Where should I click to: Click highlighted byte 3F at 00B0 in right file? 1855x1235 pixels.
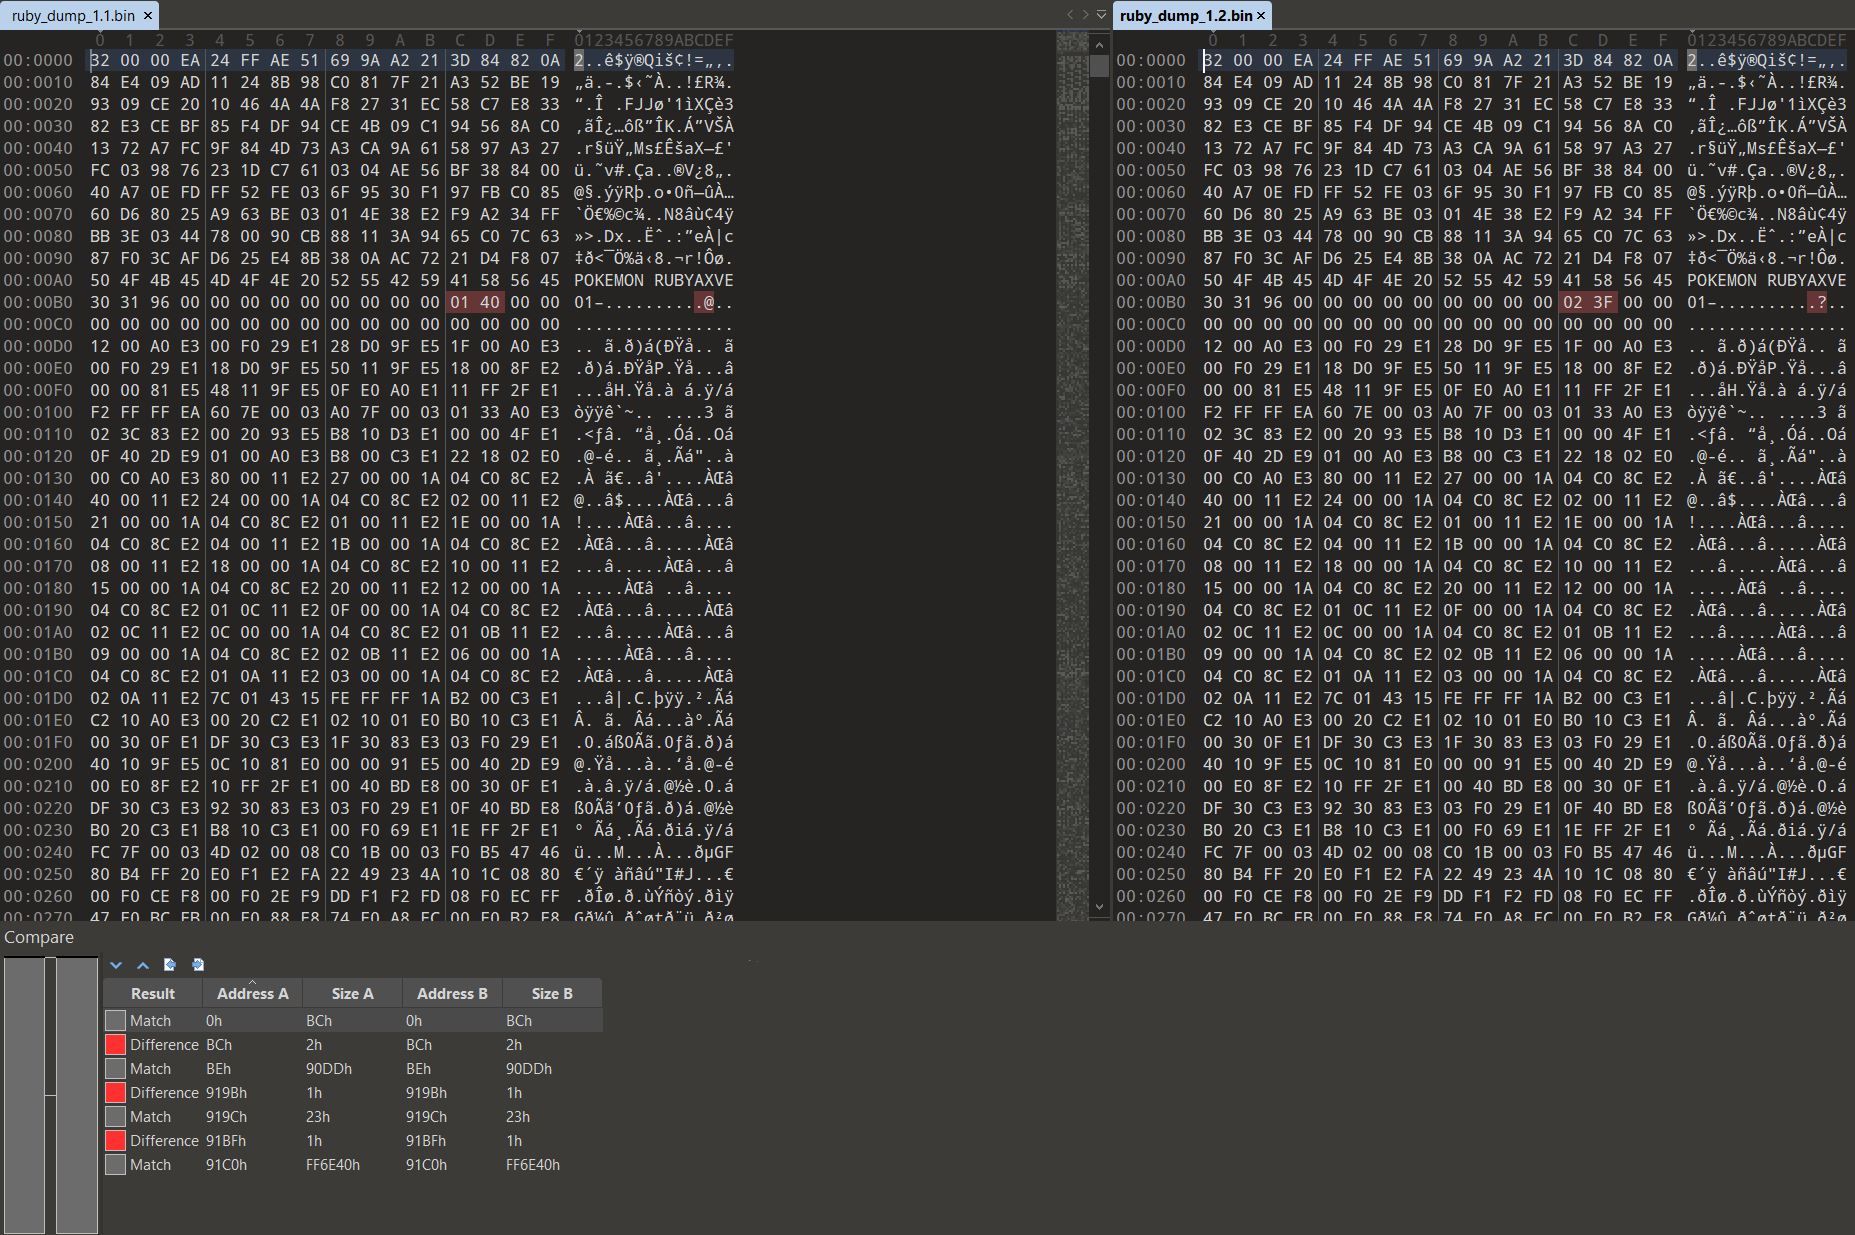coord(1603,302)
